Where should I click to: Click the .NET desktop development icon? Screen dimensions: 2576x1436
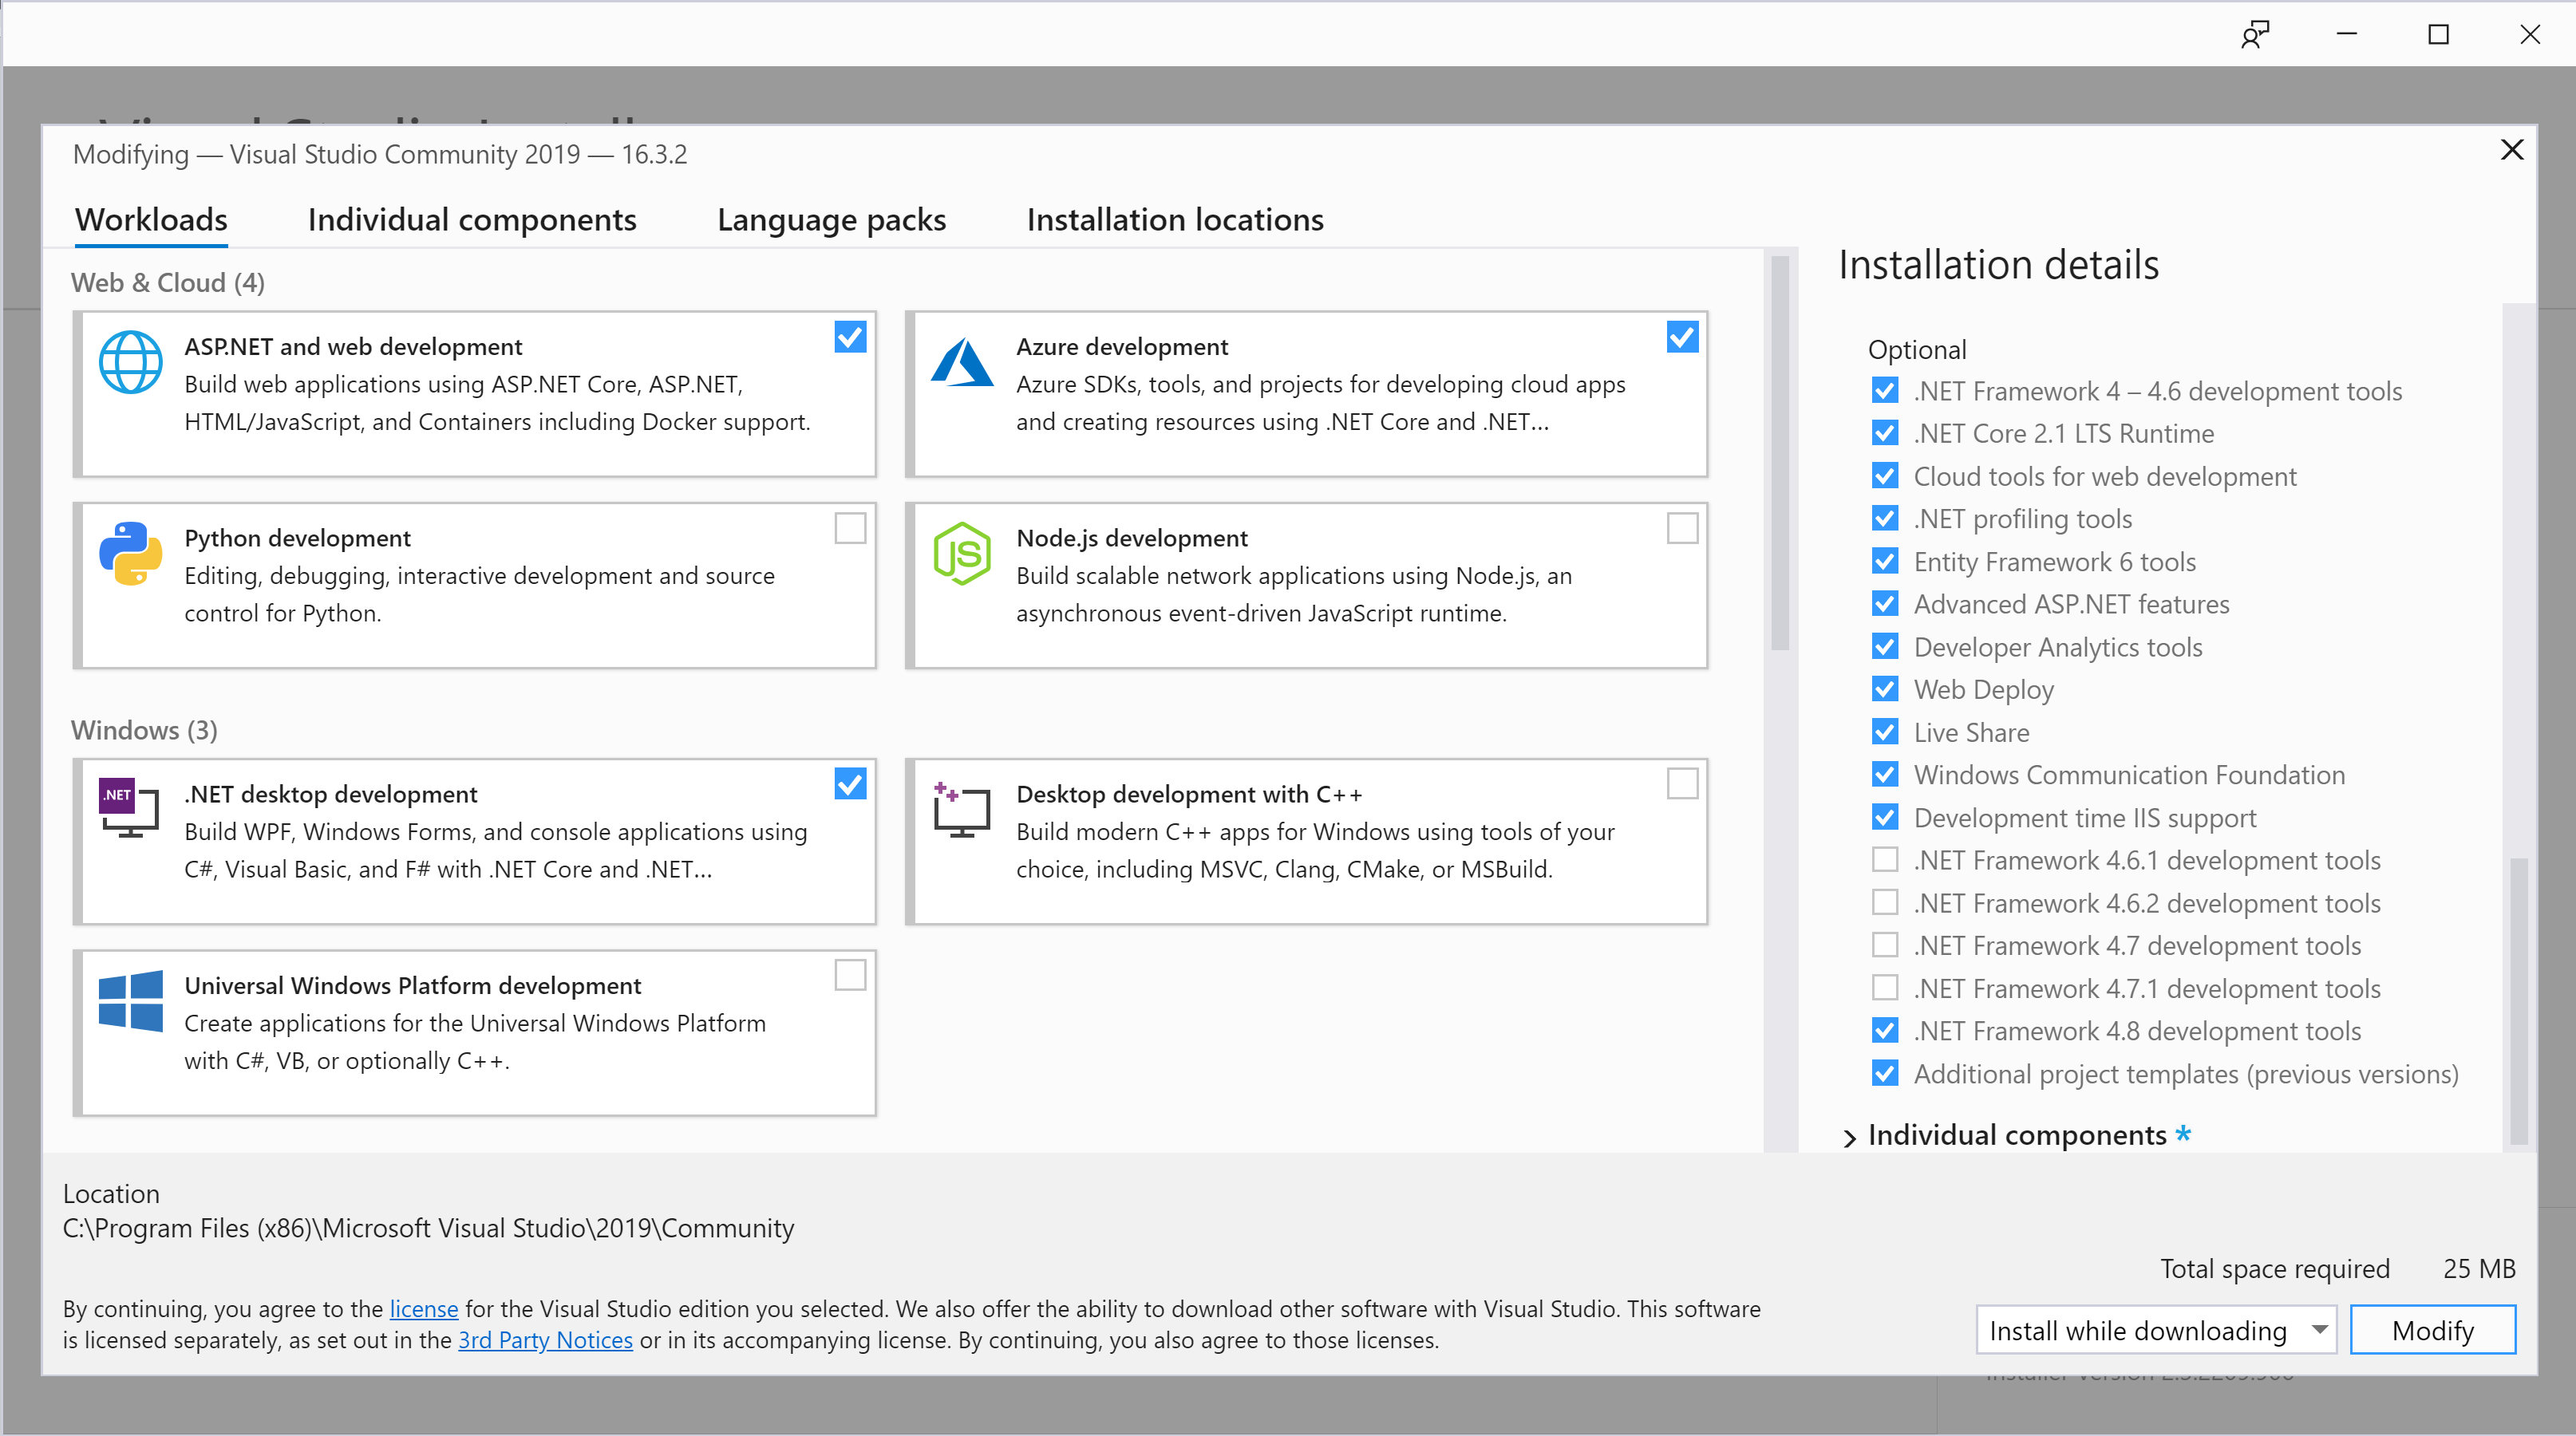[129, 807]
